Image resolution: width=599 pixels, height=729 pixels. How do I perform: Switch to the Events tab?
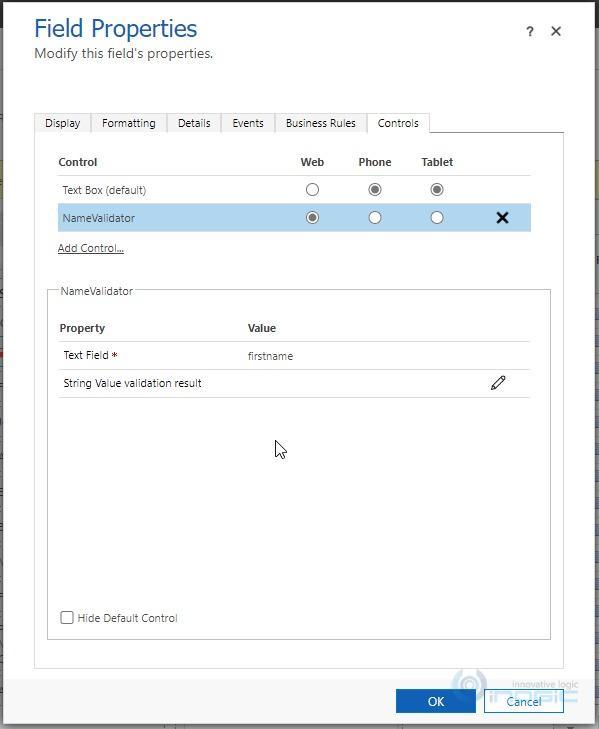click(248, 123)
